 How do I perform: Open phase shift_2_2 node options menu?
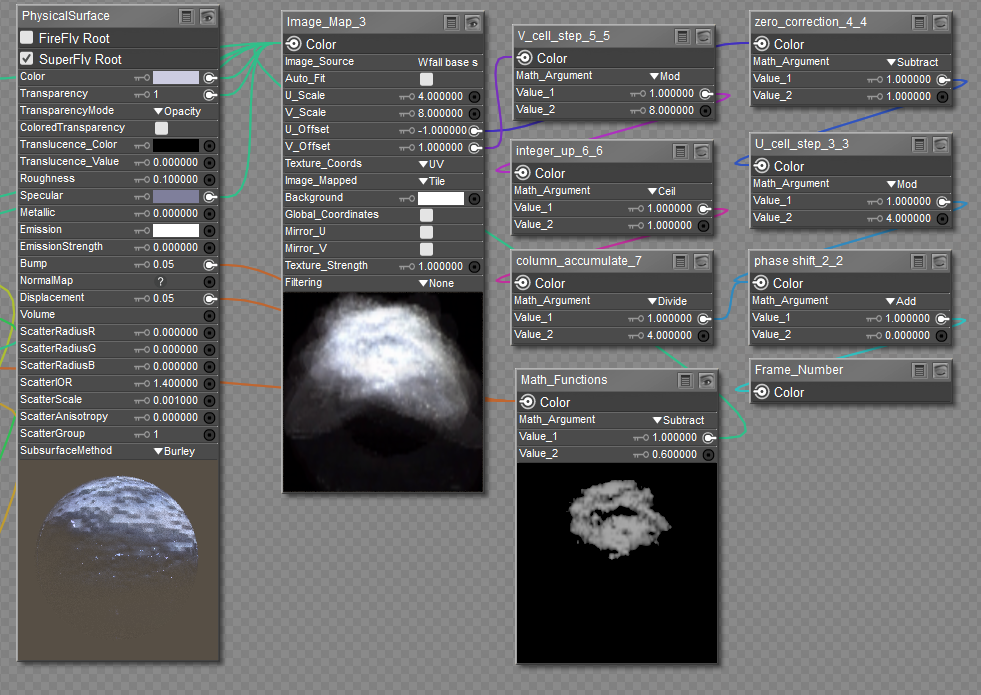918,261
